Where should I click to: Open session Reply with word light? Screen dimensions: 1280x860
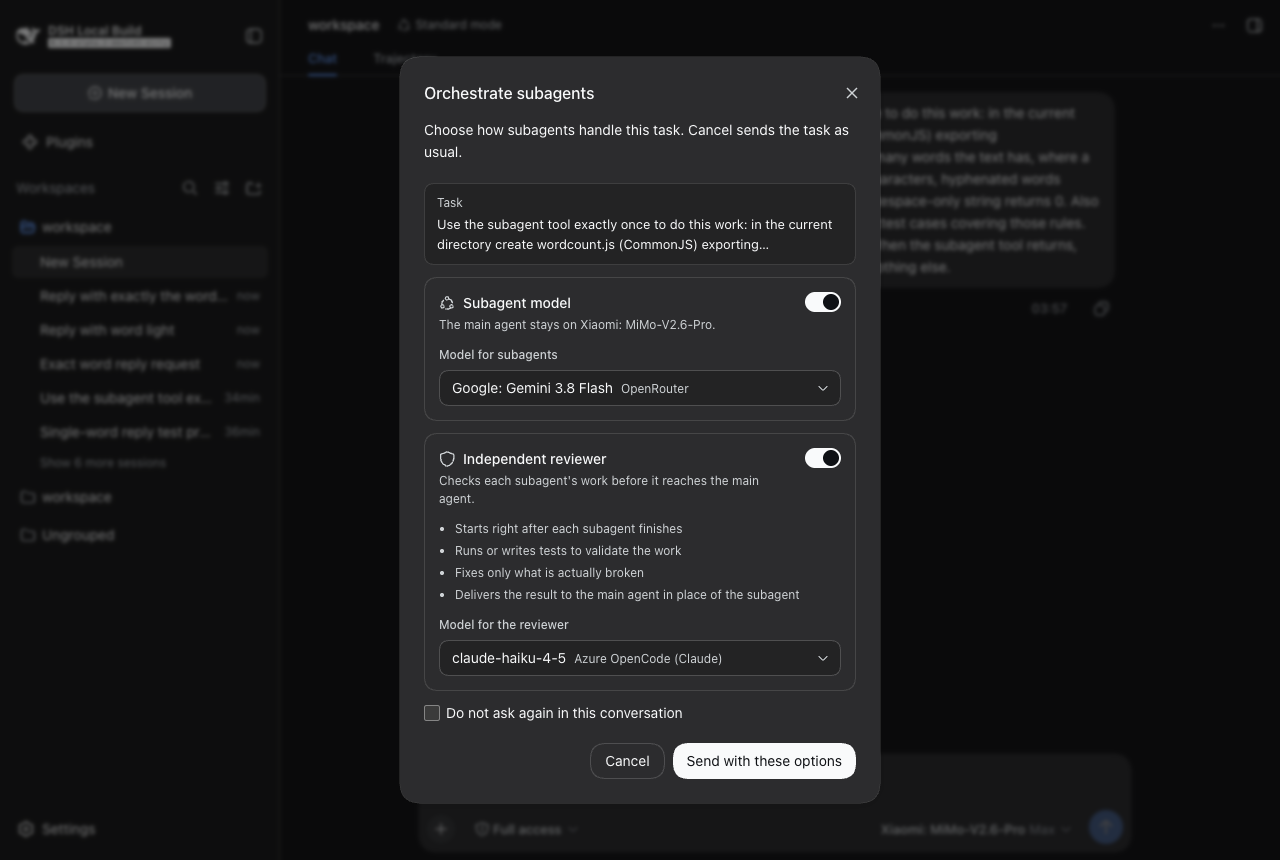[x=140, y=330]
